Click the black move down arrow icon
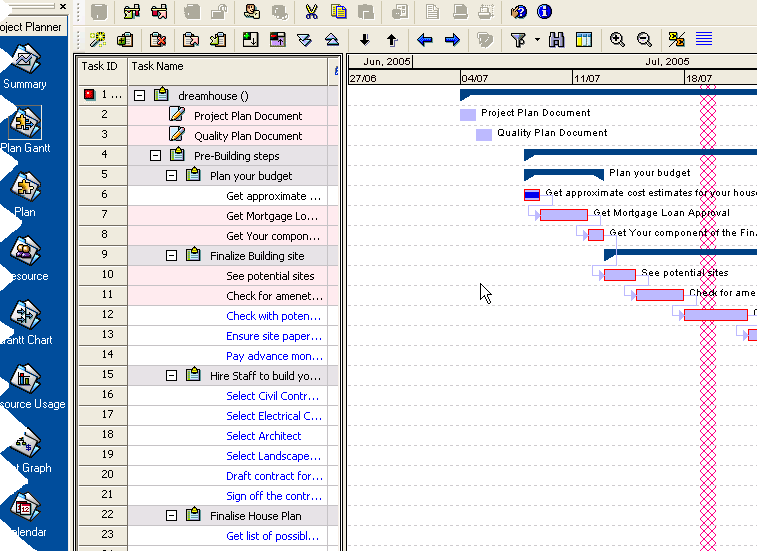The width and height of the screenshot is (757, 551). (364, 40)
